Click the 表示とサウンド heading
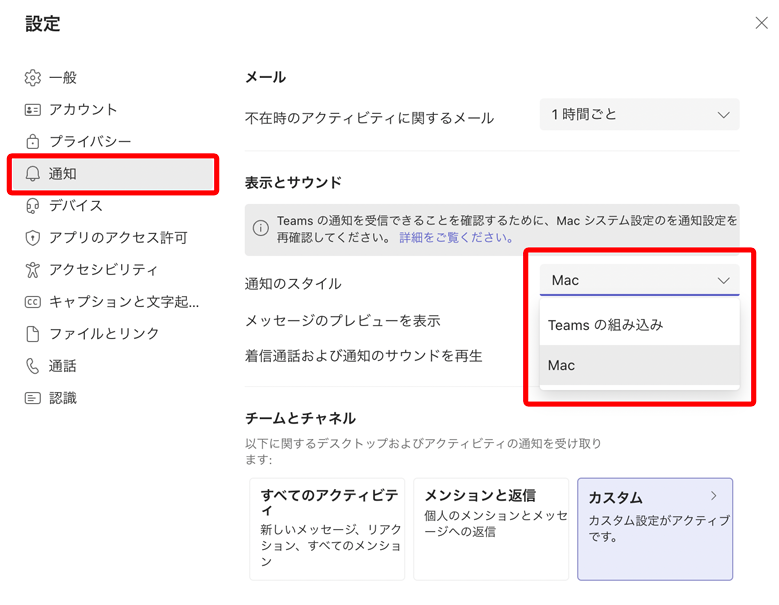The height and width of the screenshot is (605, 779). (293, 182)
